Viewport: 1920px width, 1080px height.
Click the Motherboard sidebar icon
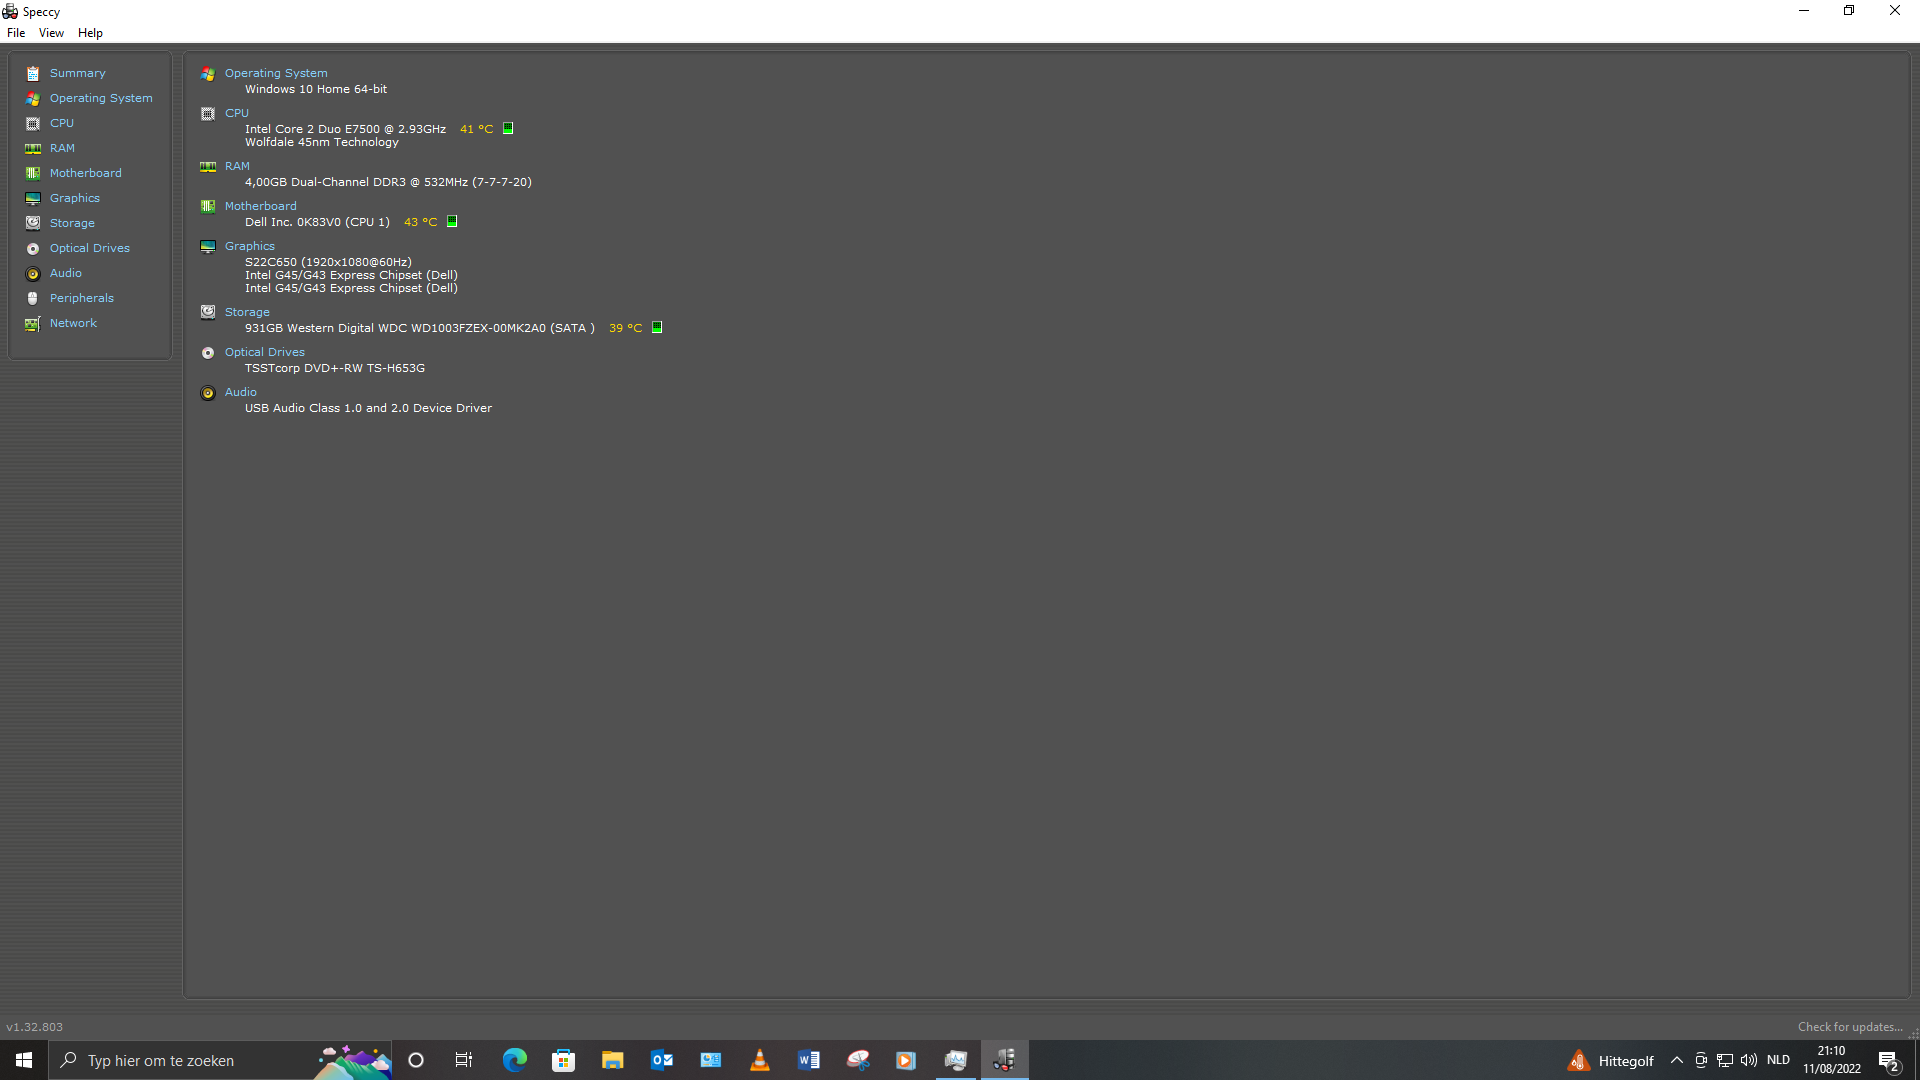tap(33, 173)
